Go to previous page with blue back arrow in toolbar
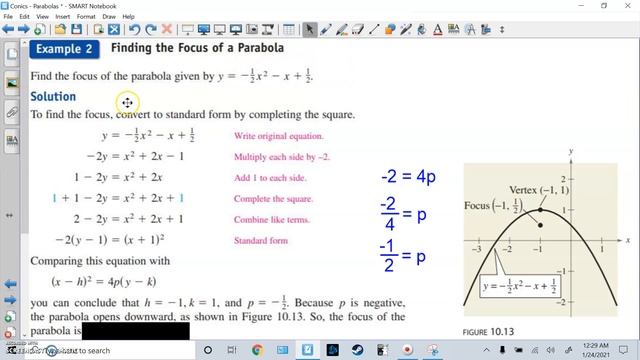Viewport: 640px width, 360px height. [8, 29]
